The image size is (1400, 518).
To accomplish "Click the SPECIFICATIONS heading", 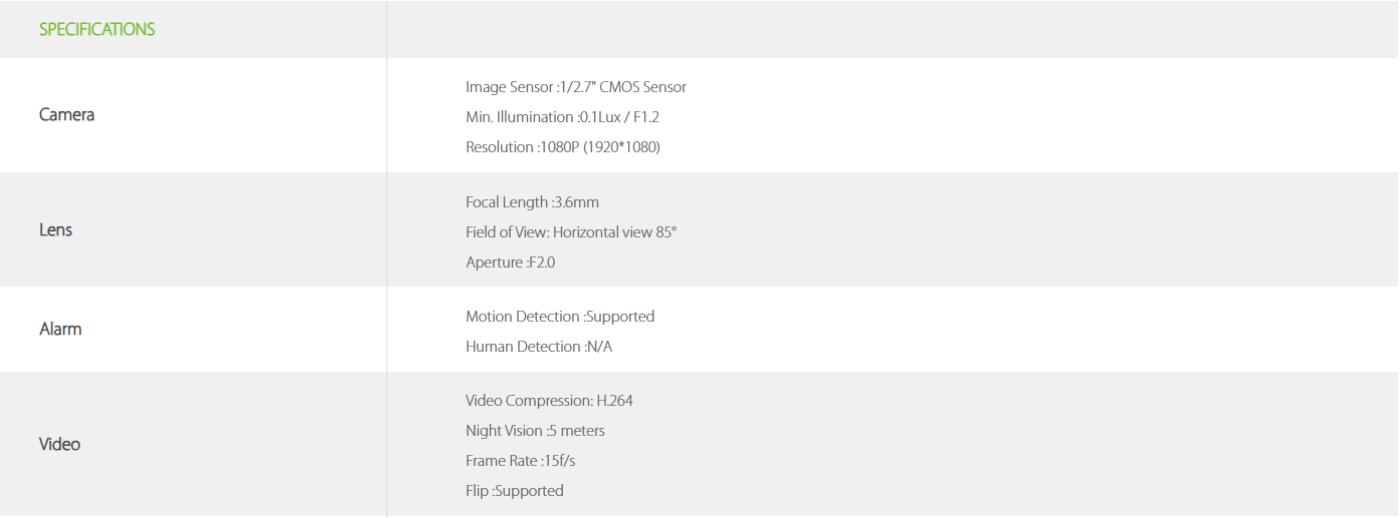I will [x=97, y=29].
